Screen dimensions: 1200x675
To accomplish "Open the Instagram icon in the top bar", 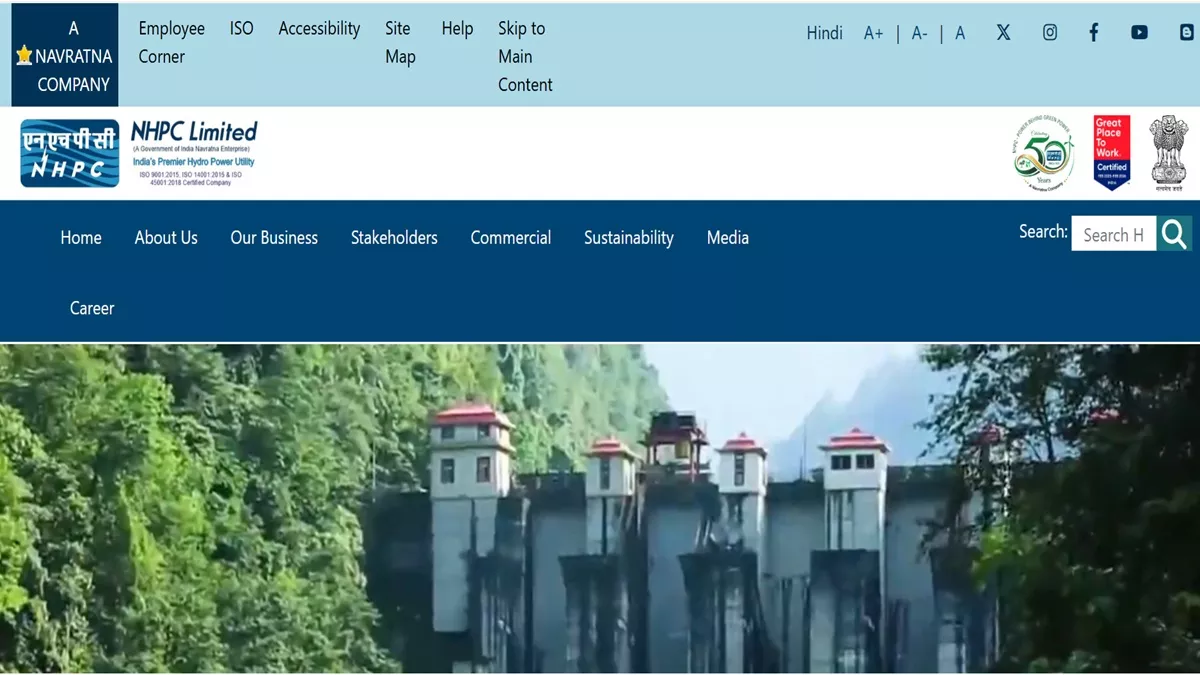I will click(x=1050, y=32).
